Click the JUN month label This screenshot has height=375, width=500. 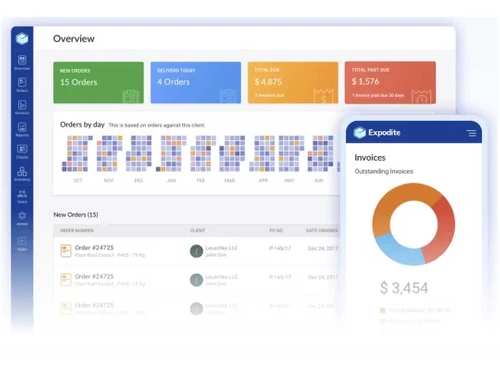tap(319, 180)
